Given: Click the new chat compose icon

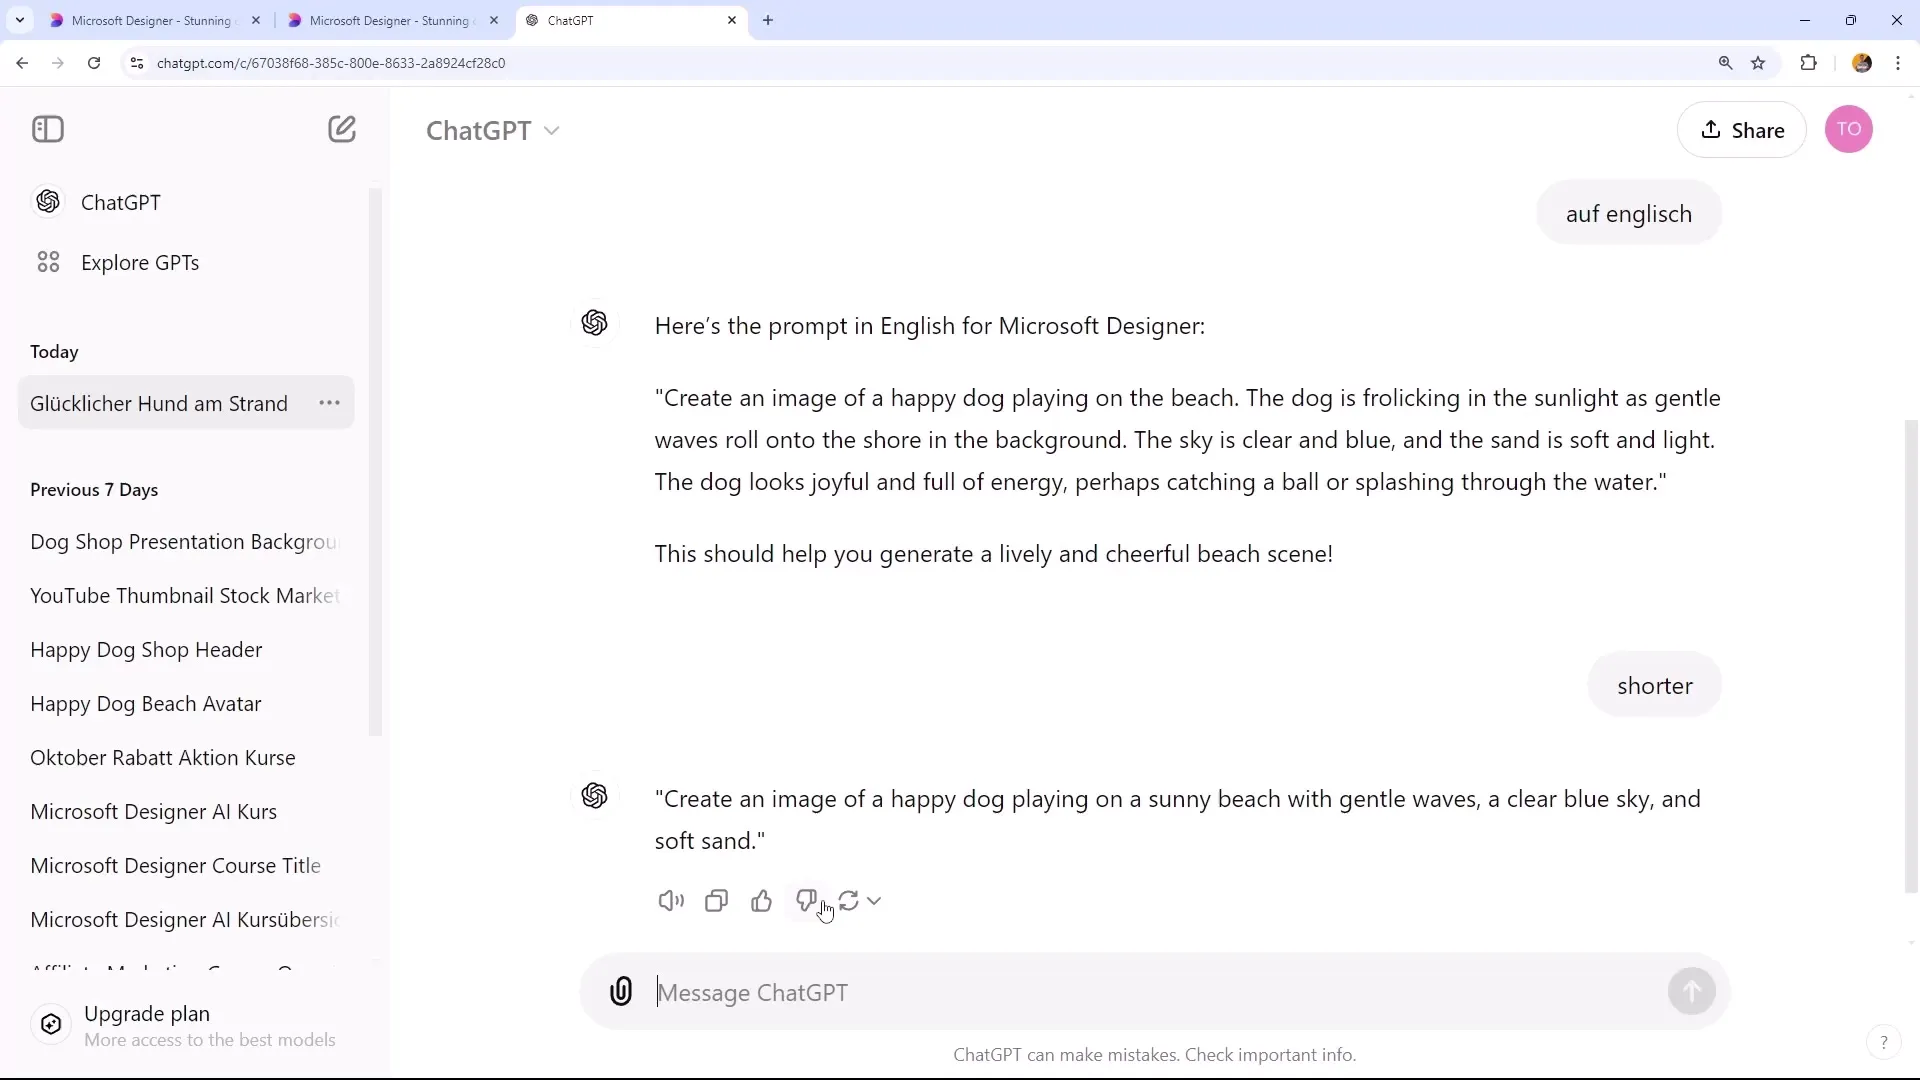Looking at the screenshot, I should [x=340, y=128].
